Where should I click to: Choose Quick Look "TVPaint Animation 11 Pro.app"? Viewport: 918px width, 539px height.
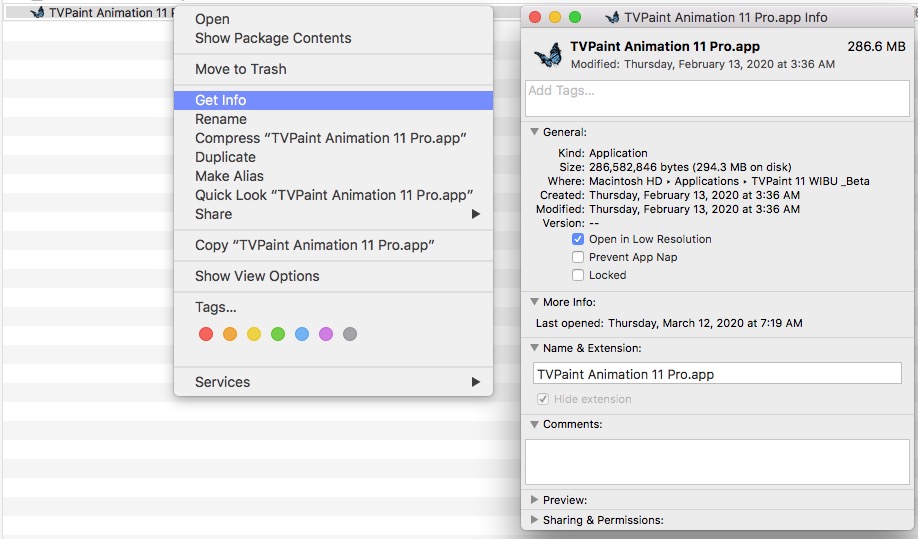[x=333, y=195]
